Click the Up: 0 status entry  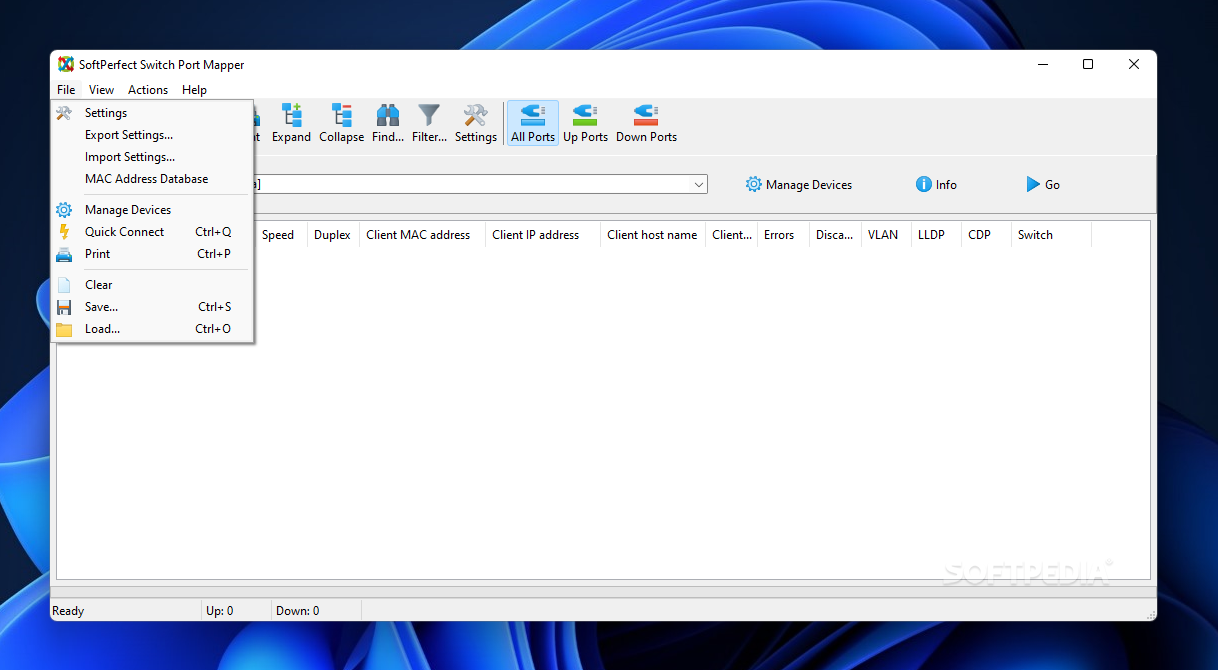220,611
